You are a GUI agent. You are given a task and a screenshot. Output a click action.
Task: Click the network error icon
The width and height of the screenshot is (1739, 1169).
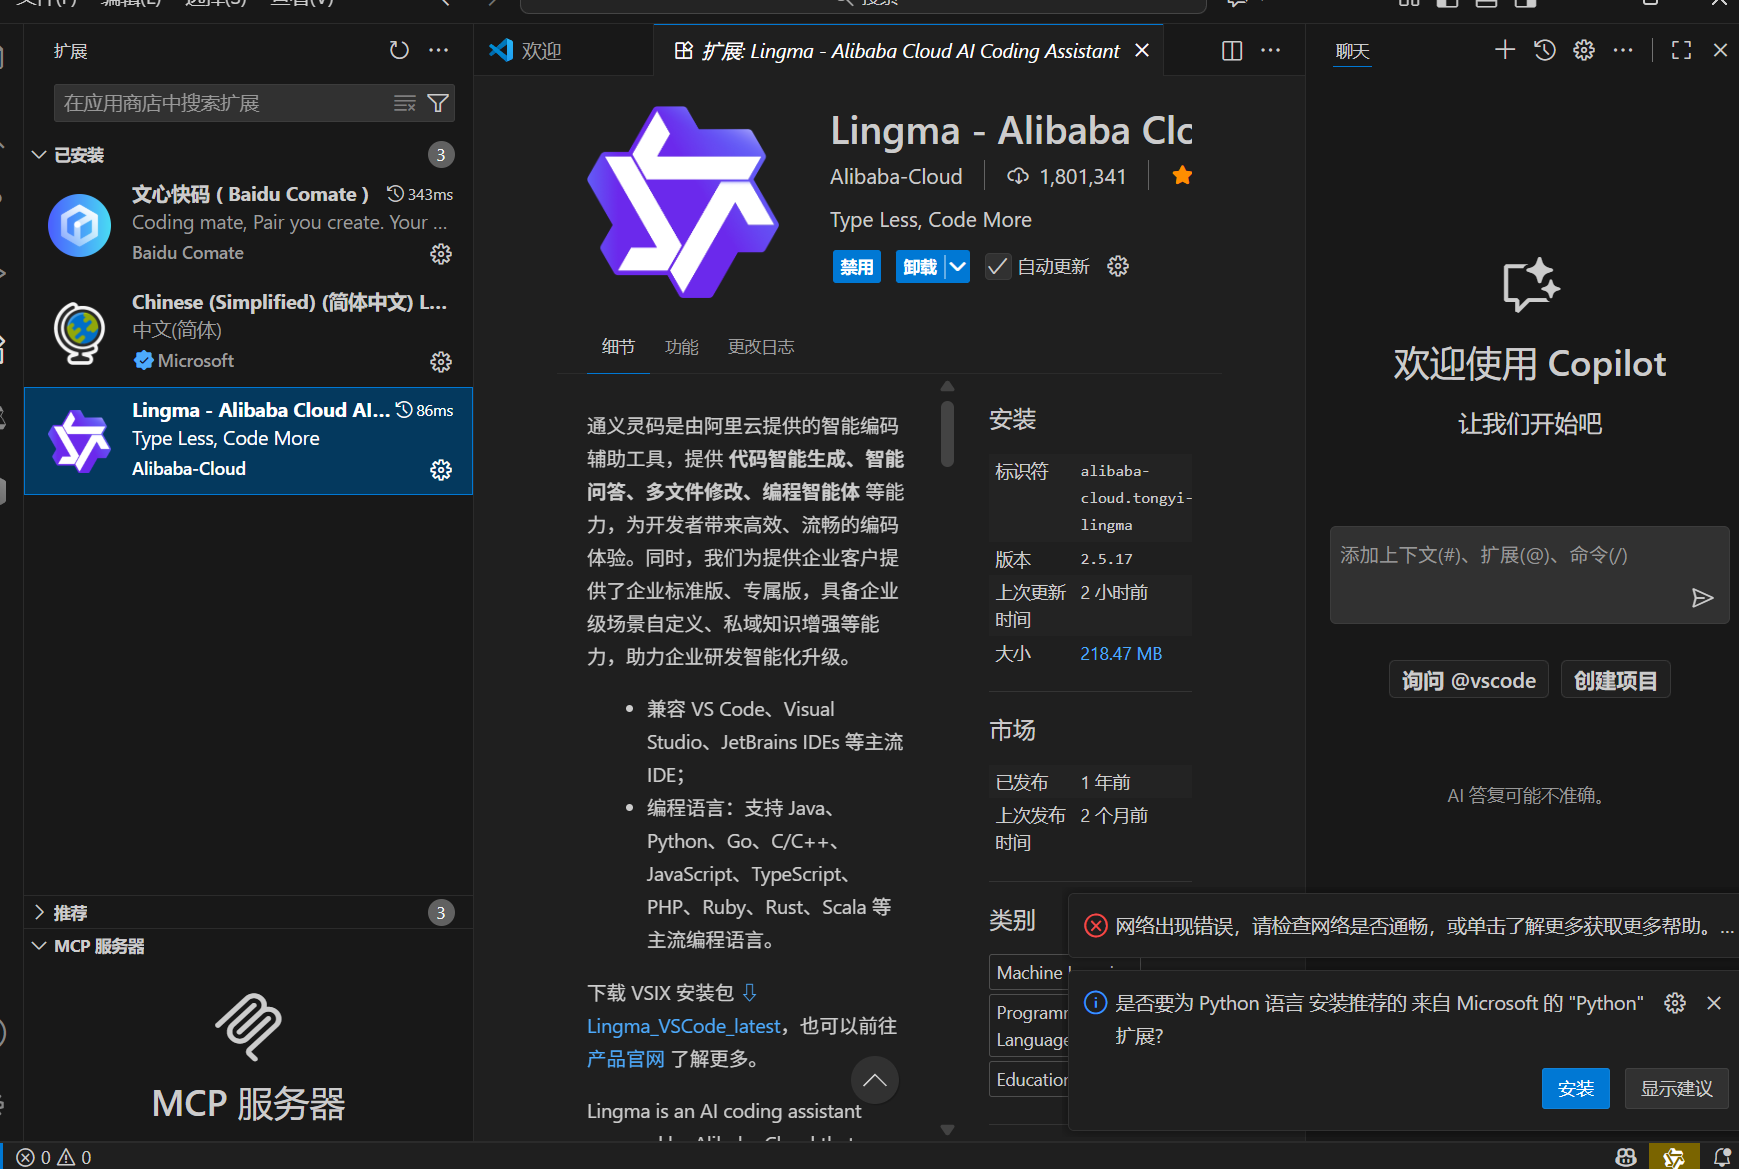(1096, 926)
